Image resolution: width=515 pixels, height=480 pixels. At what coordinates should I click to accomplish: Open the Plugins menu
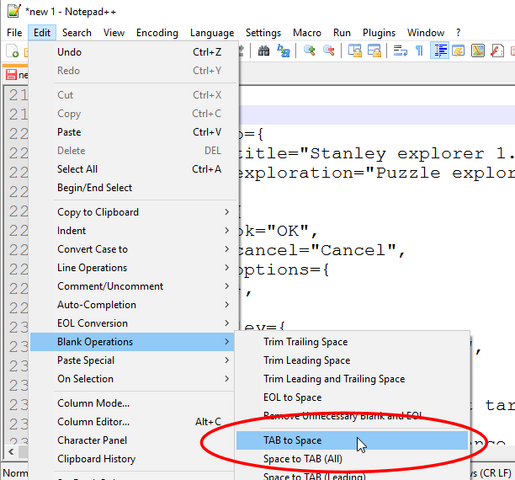(379, 33)
